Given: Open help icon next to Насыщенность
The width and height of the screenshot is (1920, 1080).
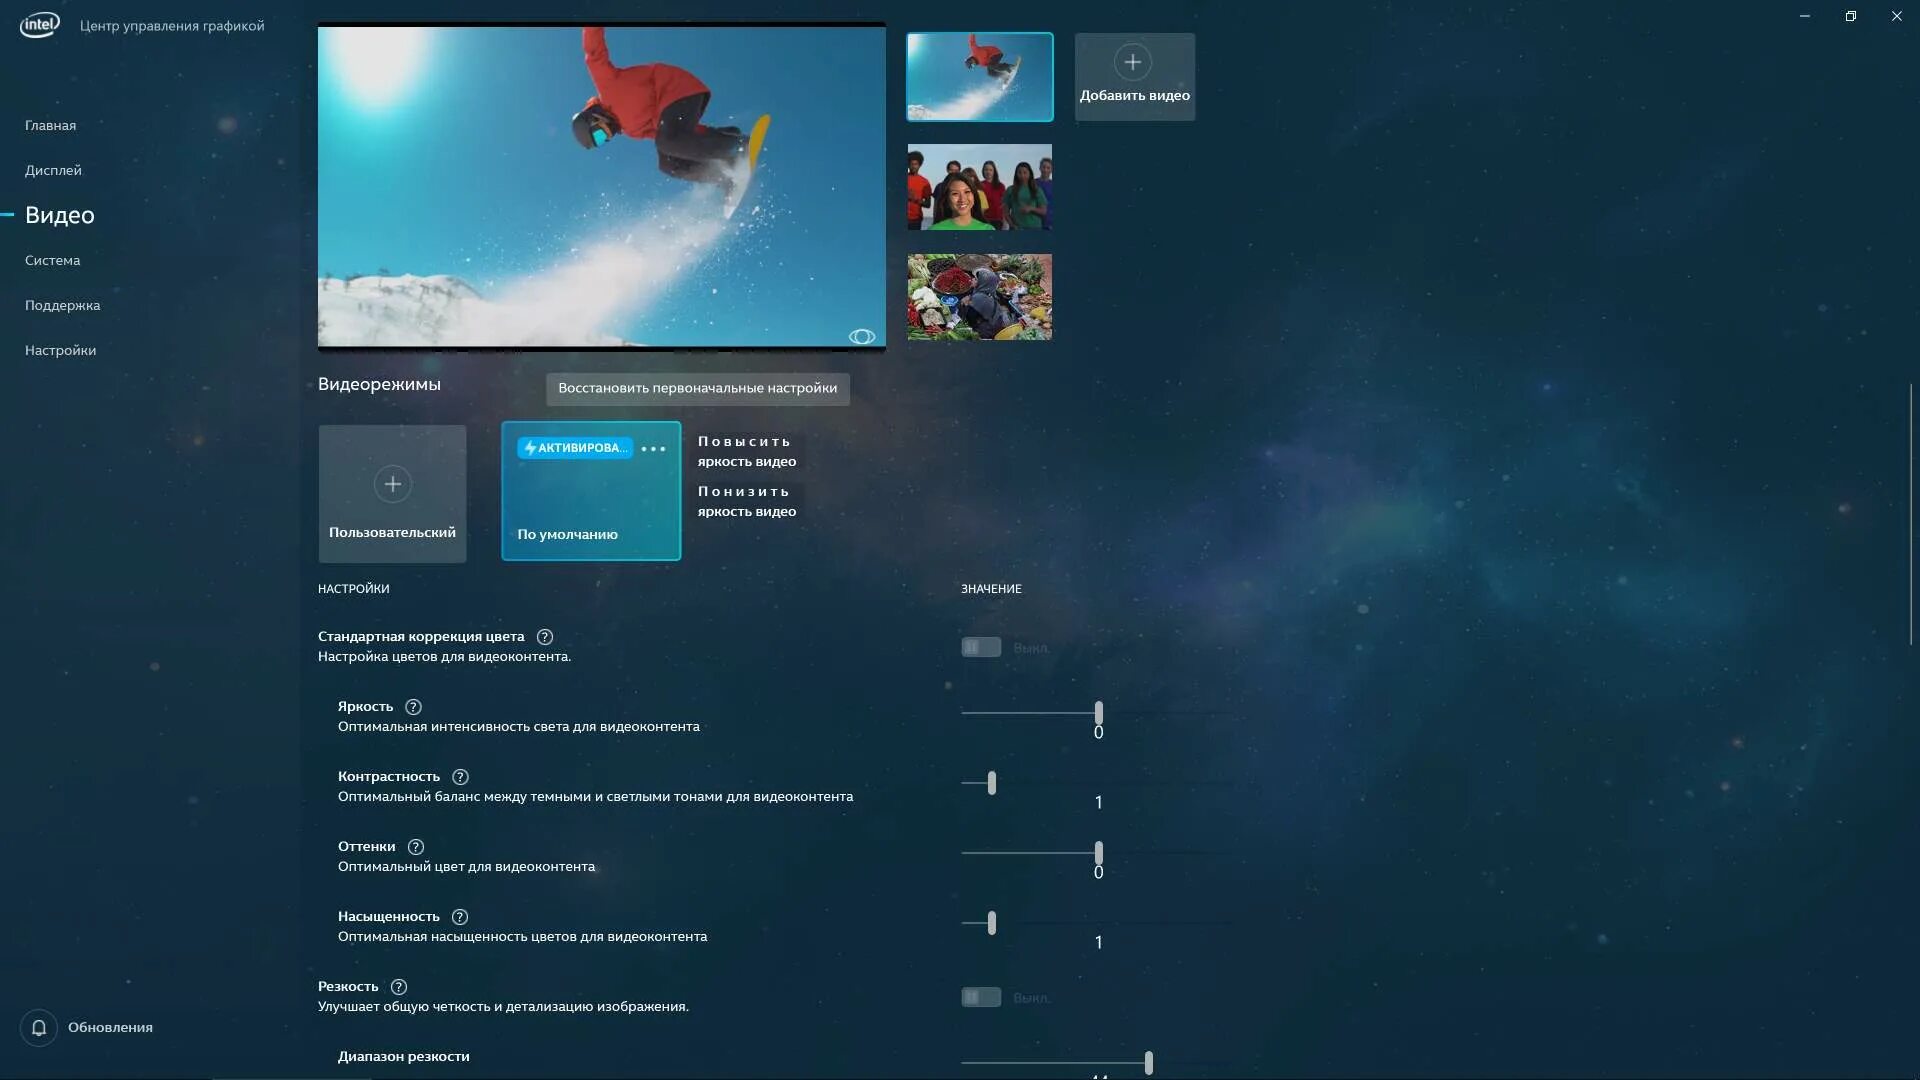Looking at the screenshot, I should (460, 917).
